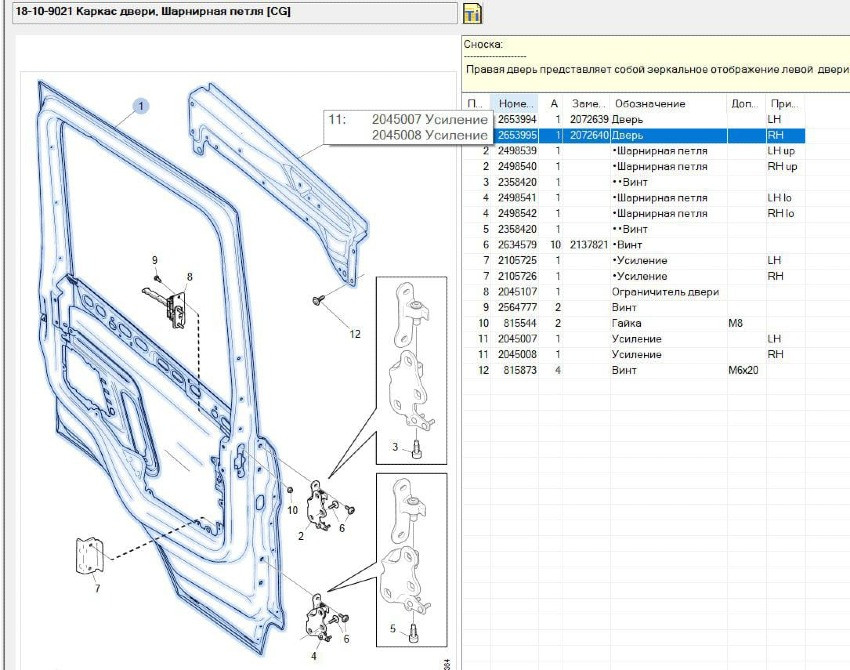Viewport: 850px width, 670px height.
Task: Click callout 12 screw in the diagram
Action: [x=353, y=334]
